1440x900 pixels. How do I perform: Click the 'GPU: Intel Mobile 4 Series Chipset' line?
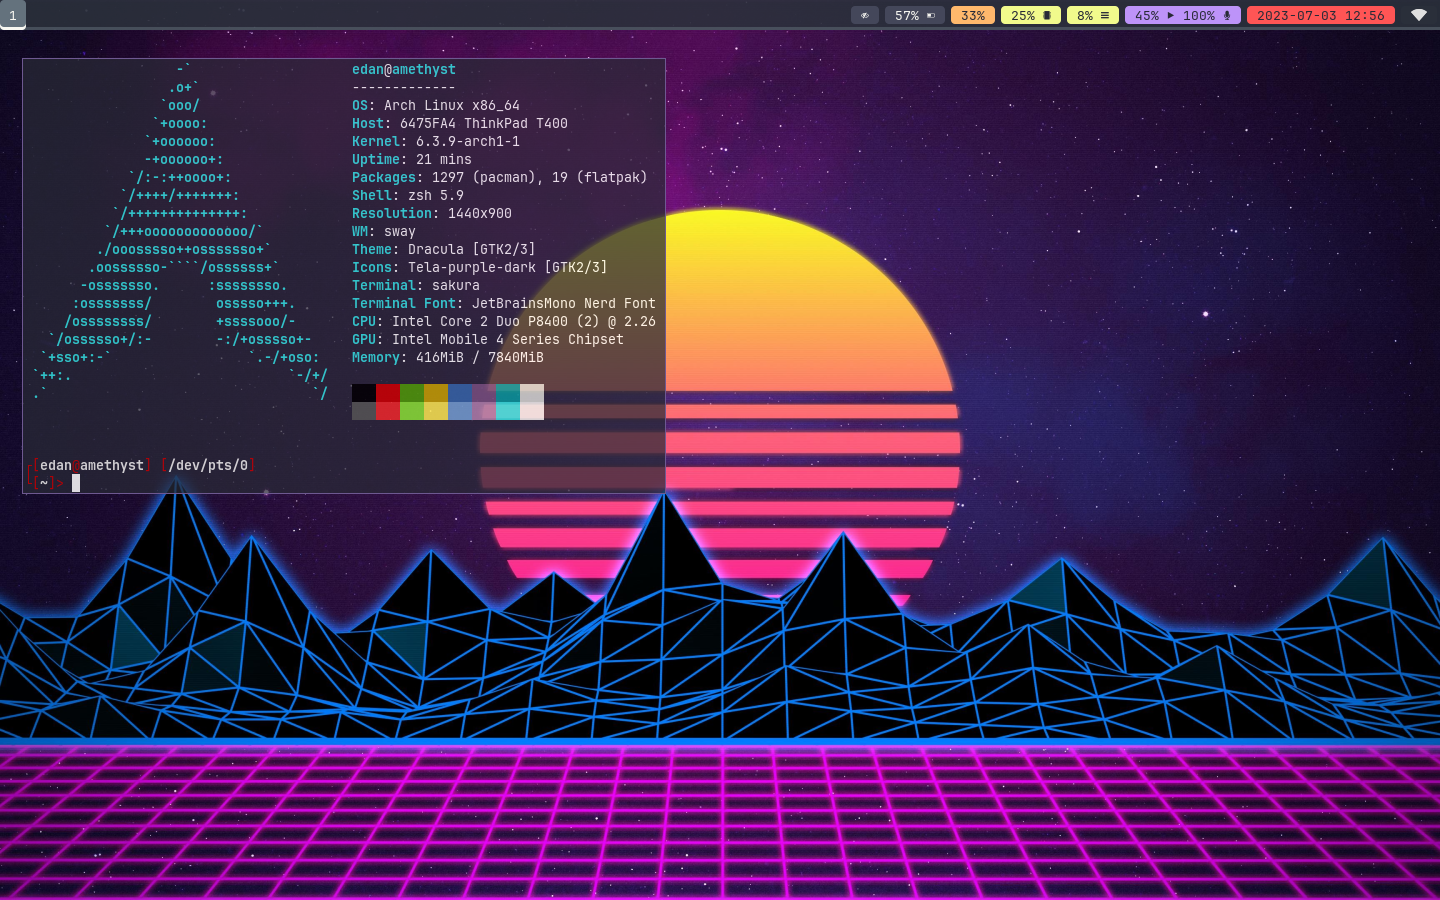[488, 339]
